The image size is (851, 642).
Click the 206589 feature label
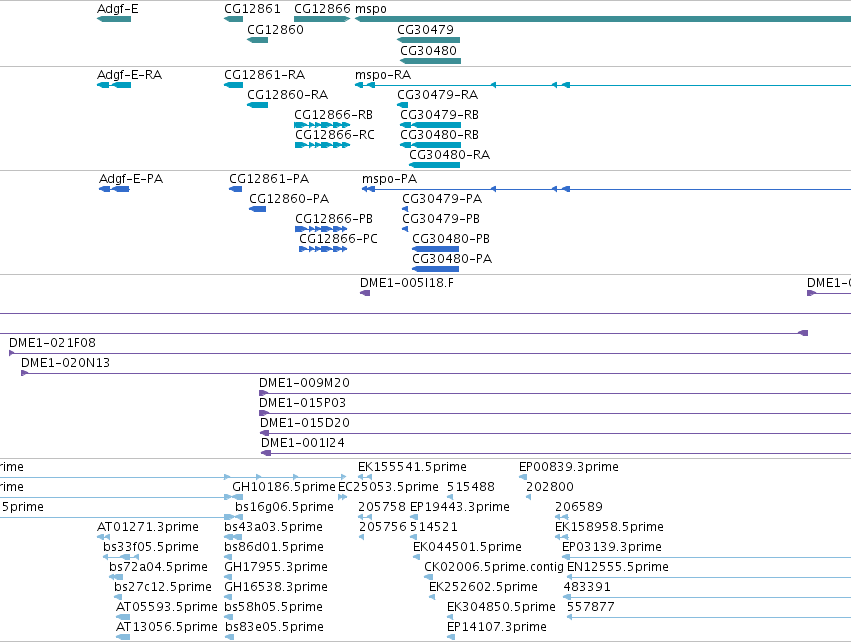click(579, 507)
